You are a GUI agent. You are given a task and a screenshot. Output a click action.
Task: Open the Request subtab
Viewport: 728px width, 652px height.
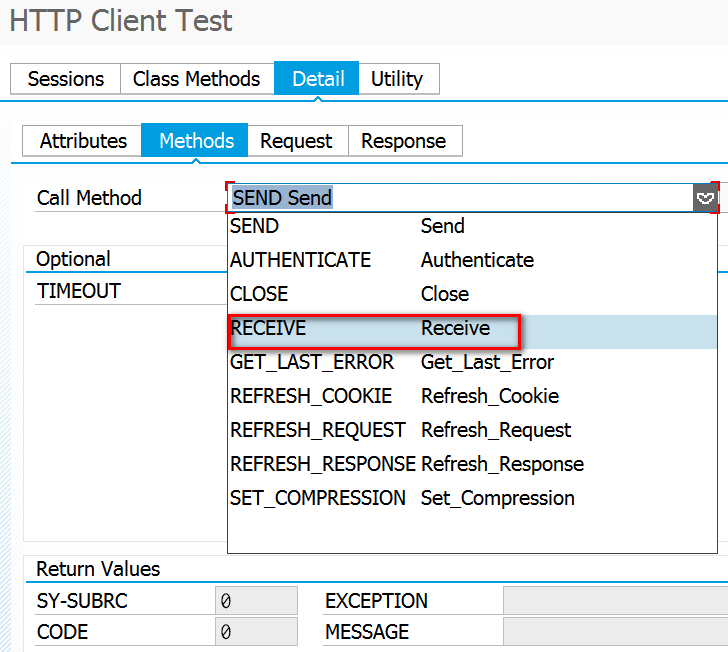click(x=296, y=141)
